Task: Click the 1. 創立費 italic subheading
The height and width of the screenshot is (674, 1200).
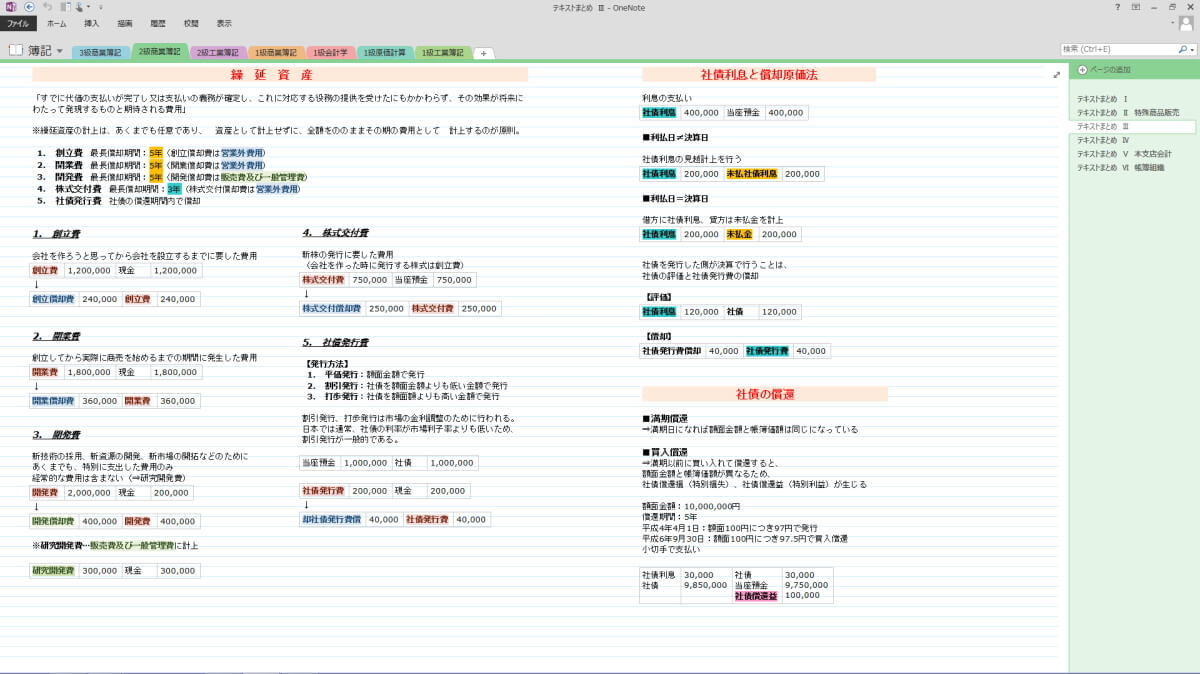Action: (56, 233)
